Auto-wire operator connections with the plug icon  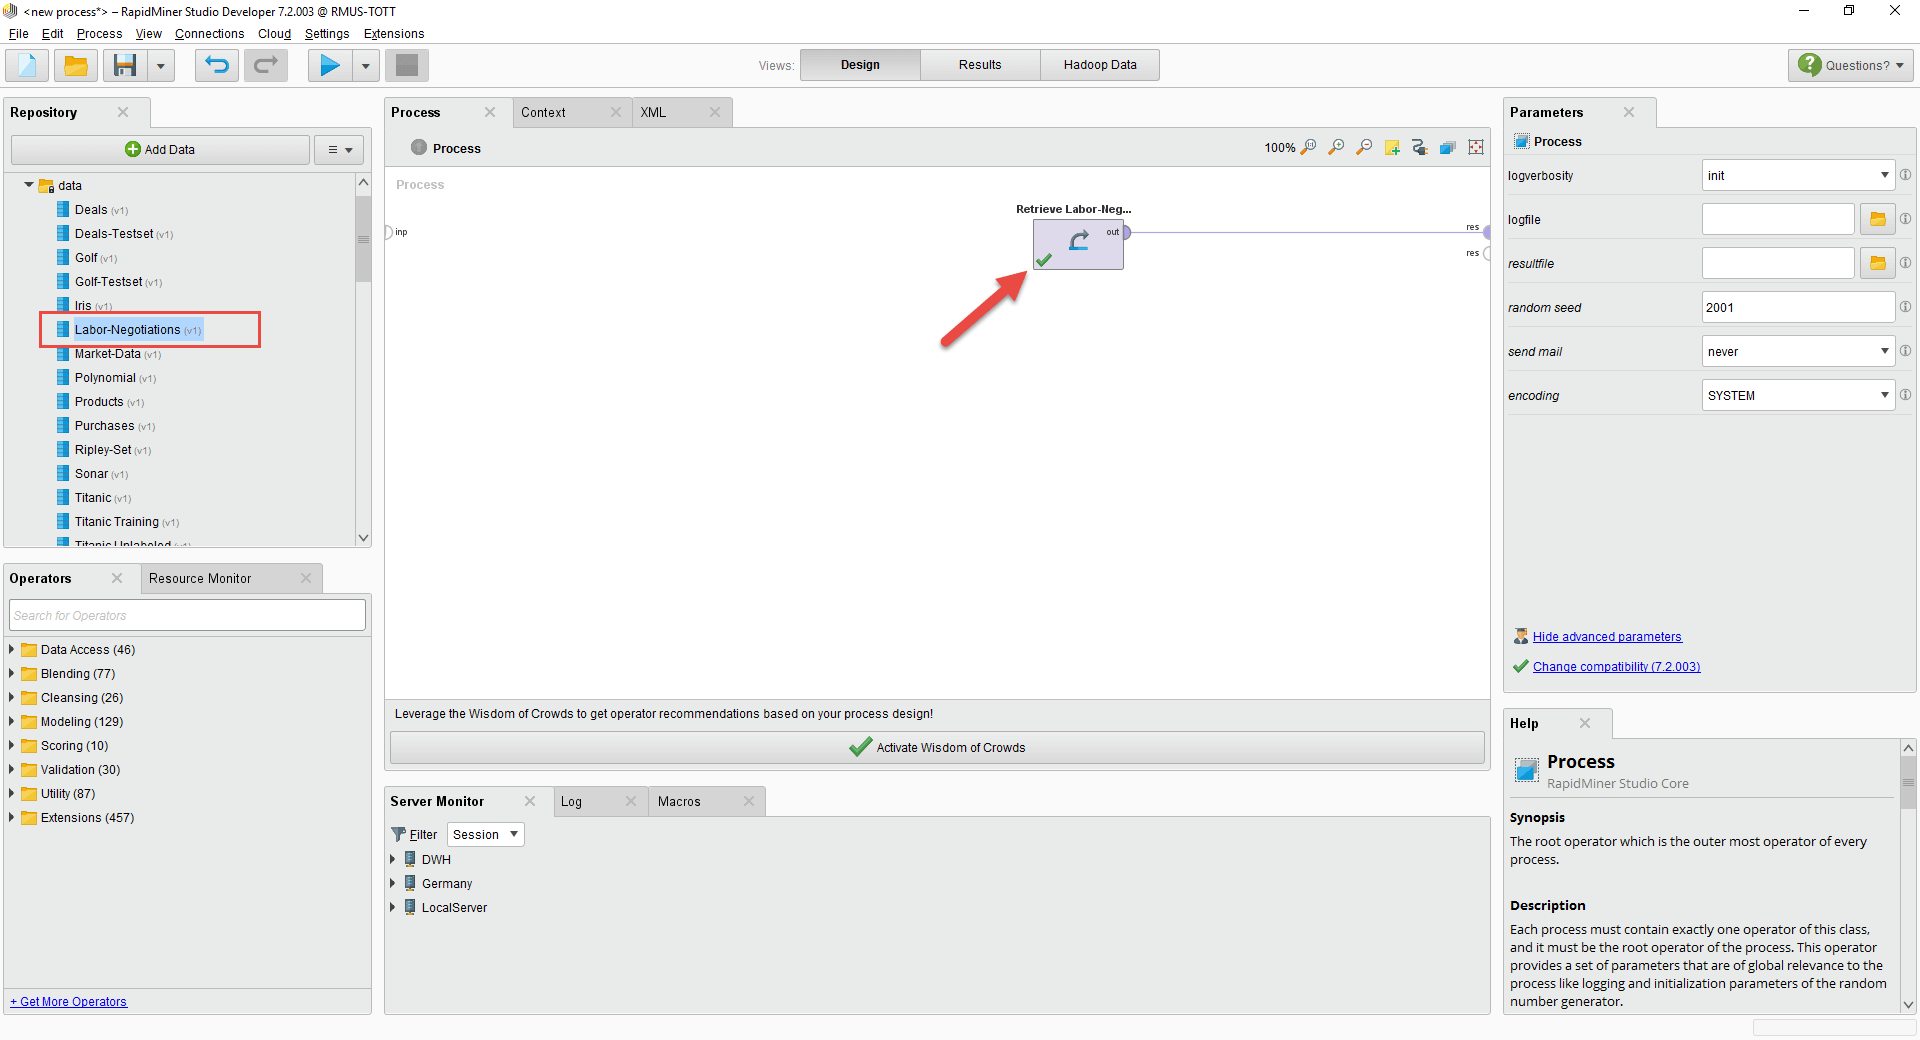[x=1420, y=147]
